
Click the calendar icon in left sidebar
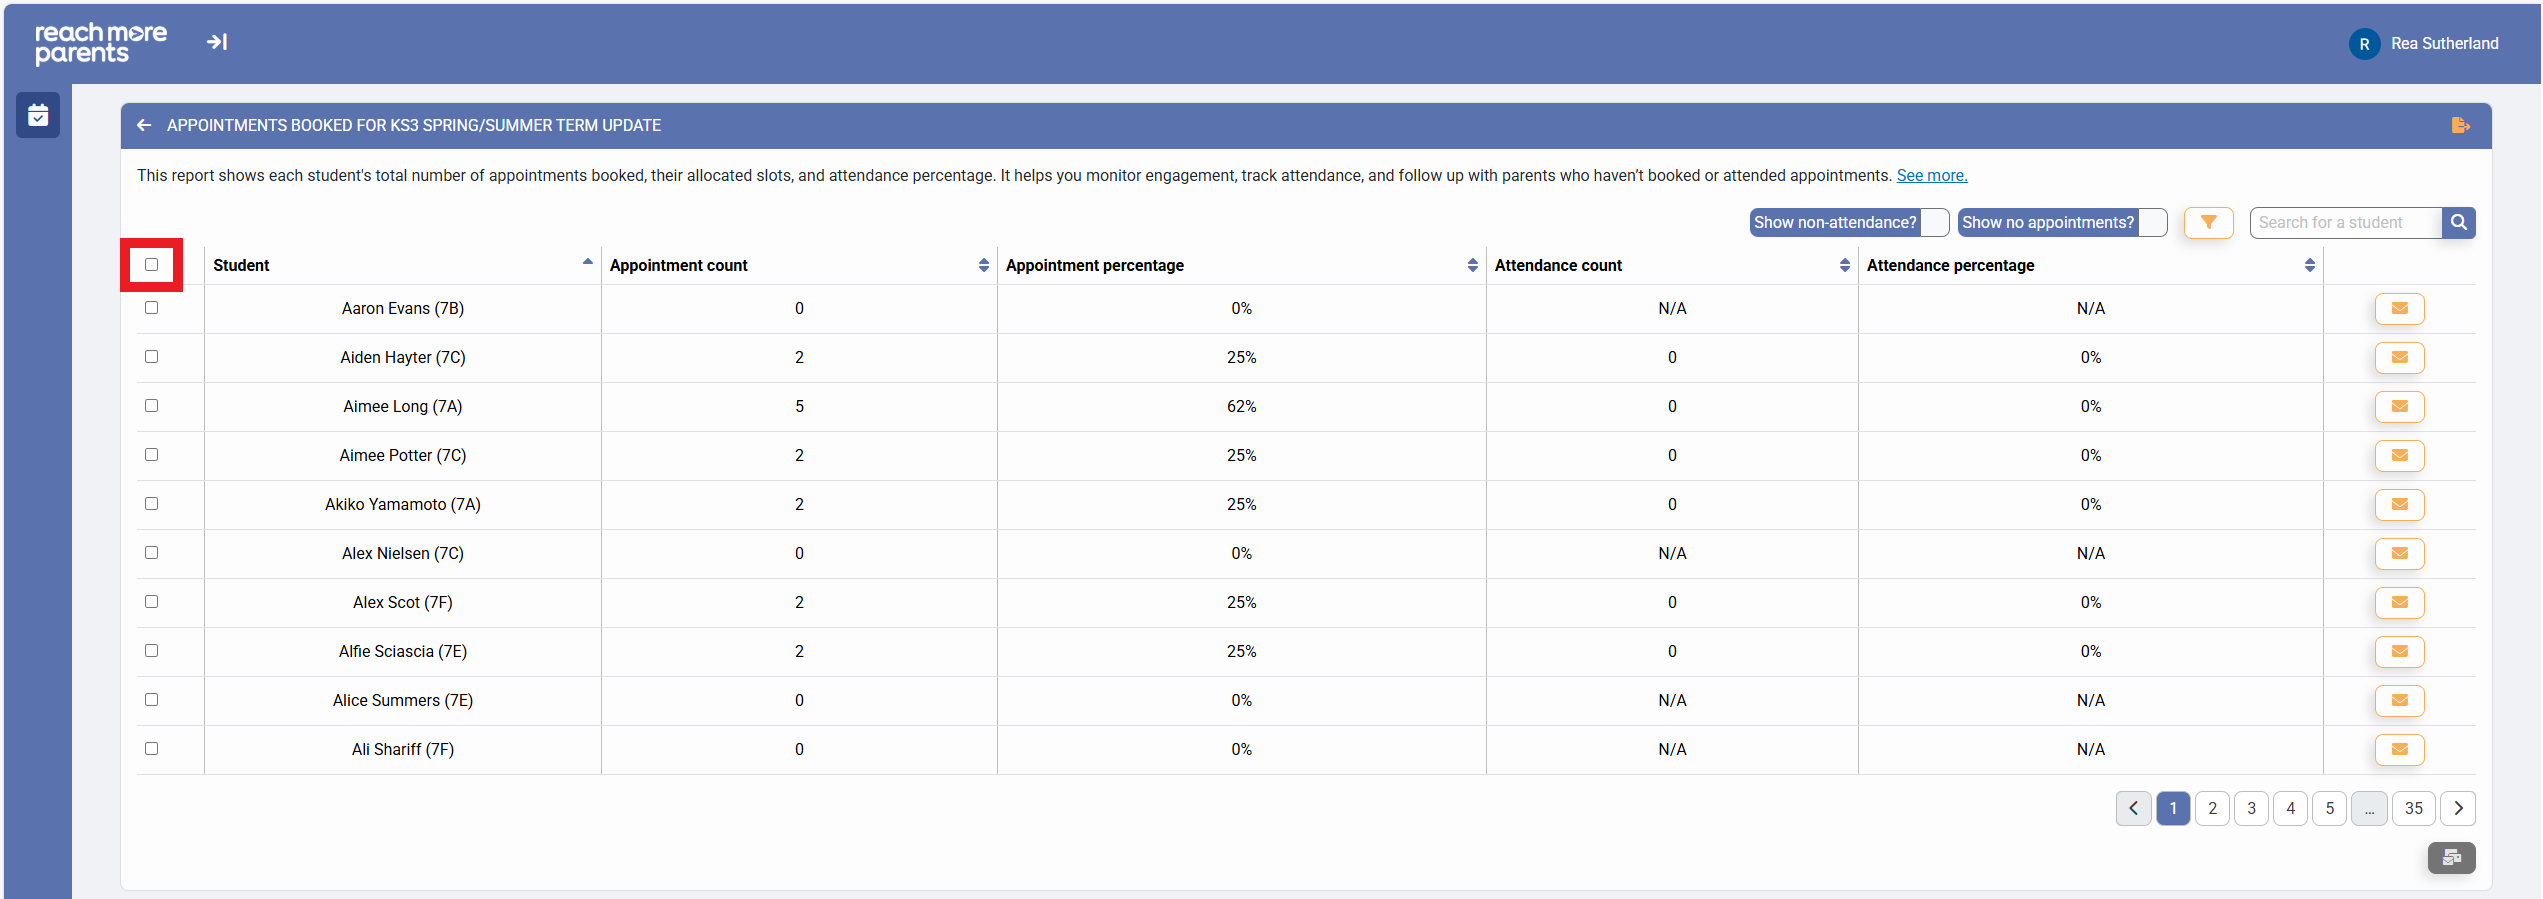[x=38, y=116]
